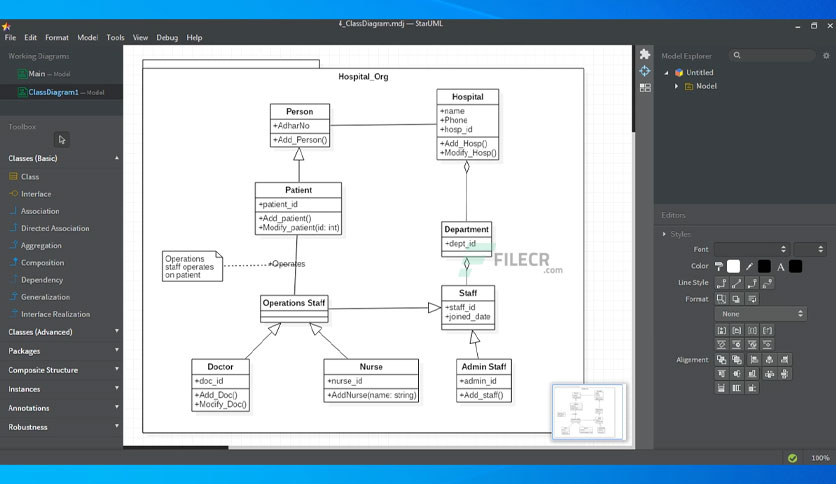Expand the Robustness toolbox section
The image size is (836, 484).
(x=117, y=426)
